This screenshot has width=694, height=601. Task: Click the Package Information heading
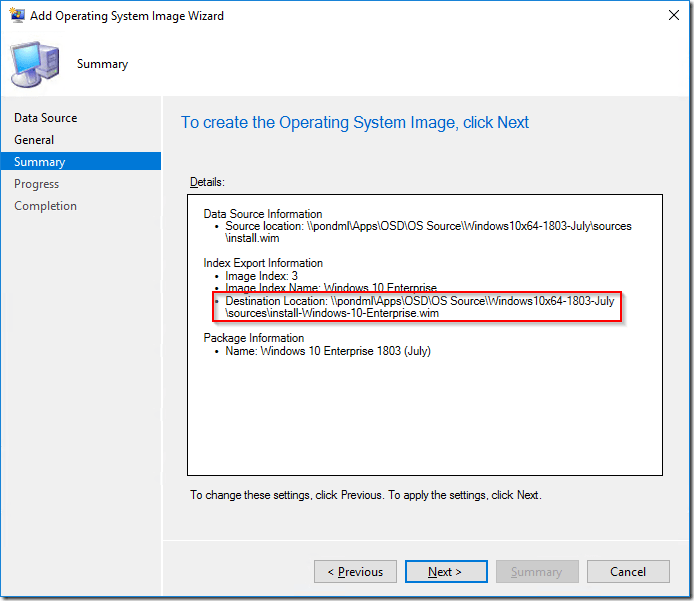pyautogui.click(x=253, y=338)
